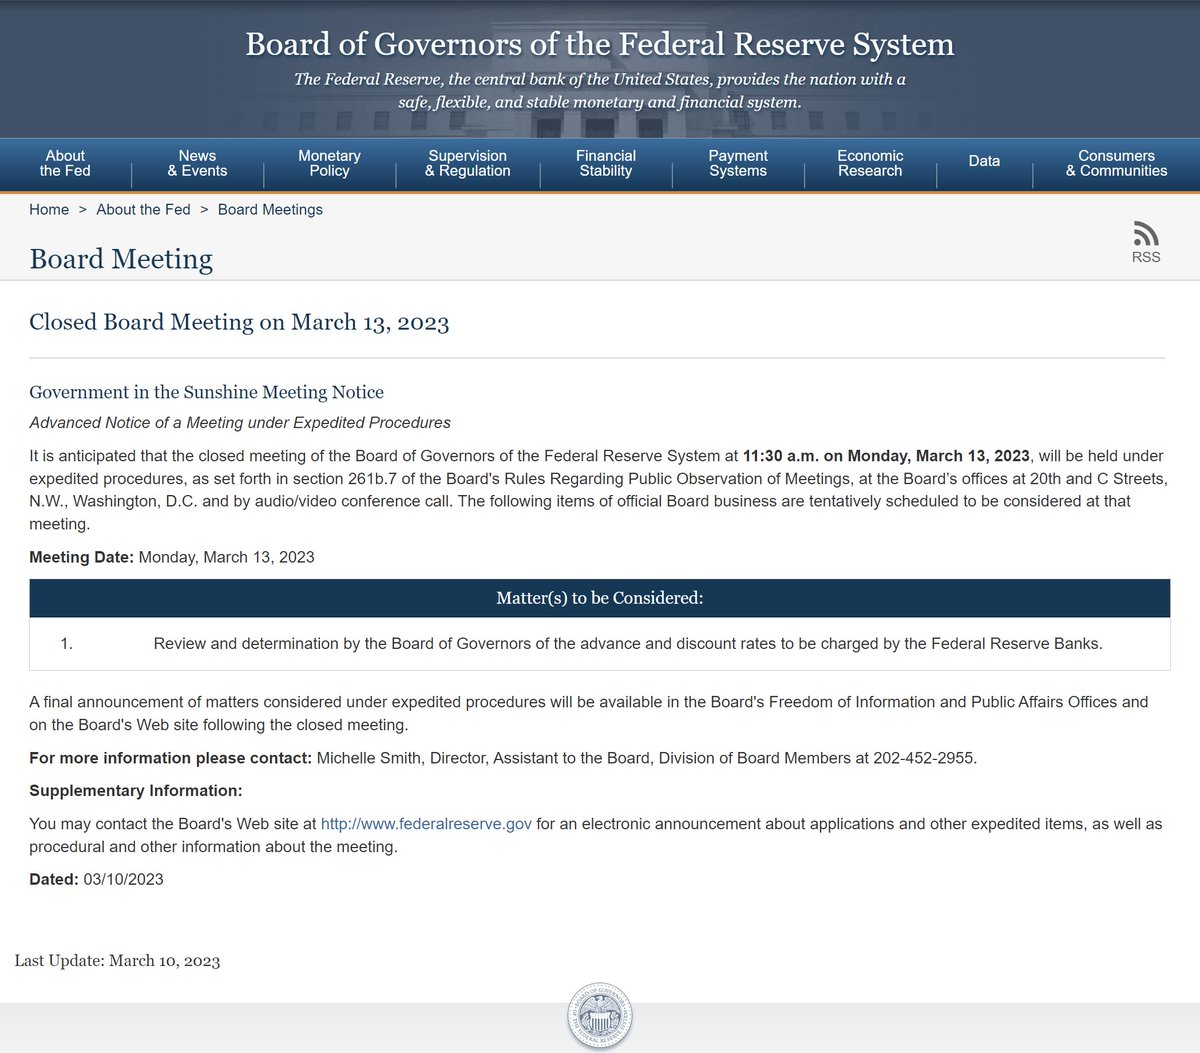
Task: Open the Payment Systems menu
Action: 738,163
